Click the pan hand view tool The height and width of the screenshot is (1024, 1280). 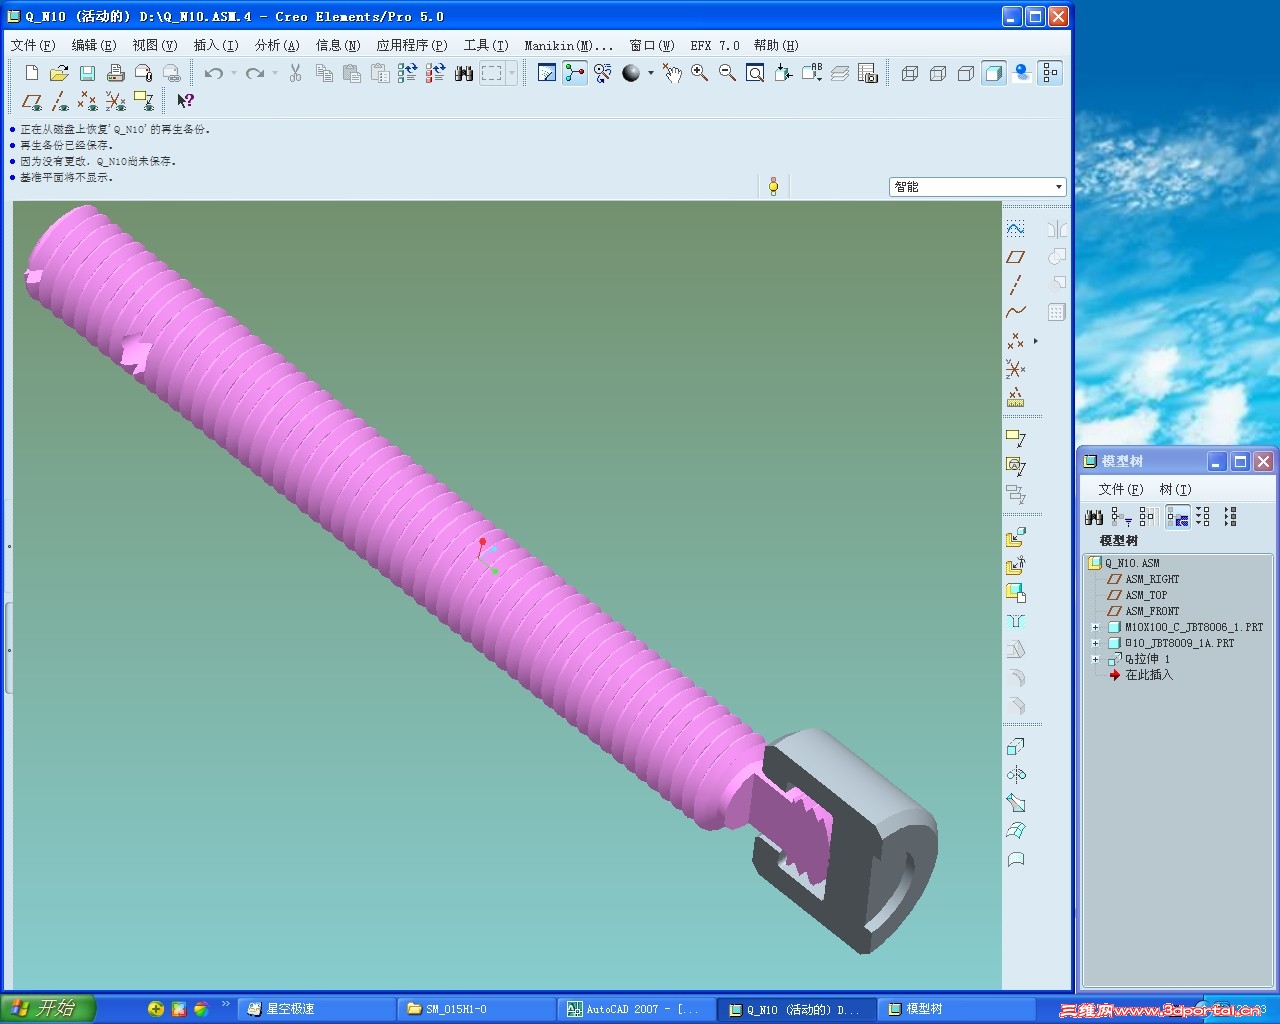click(672, 73)
